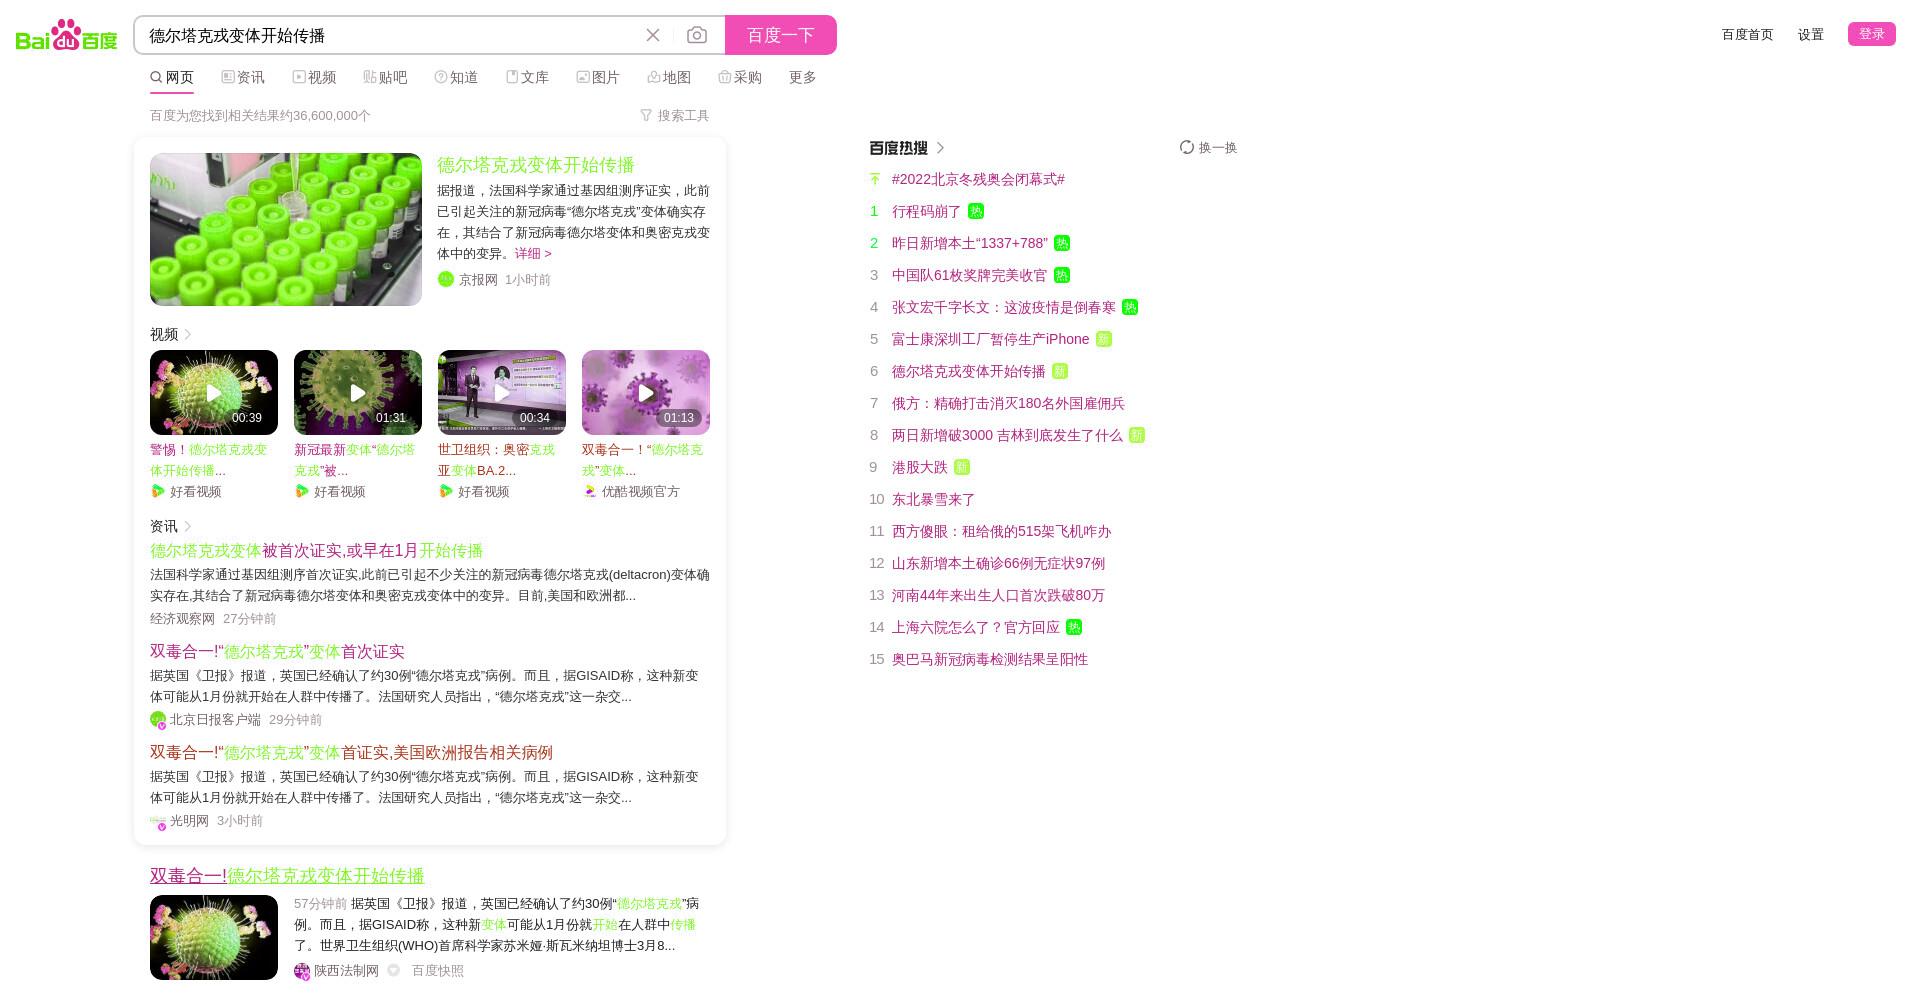The image size is (1920, 998).
Task: Open virus thumbnail beside 陕西法制网 result
Action: pos(214,937)
